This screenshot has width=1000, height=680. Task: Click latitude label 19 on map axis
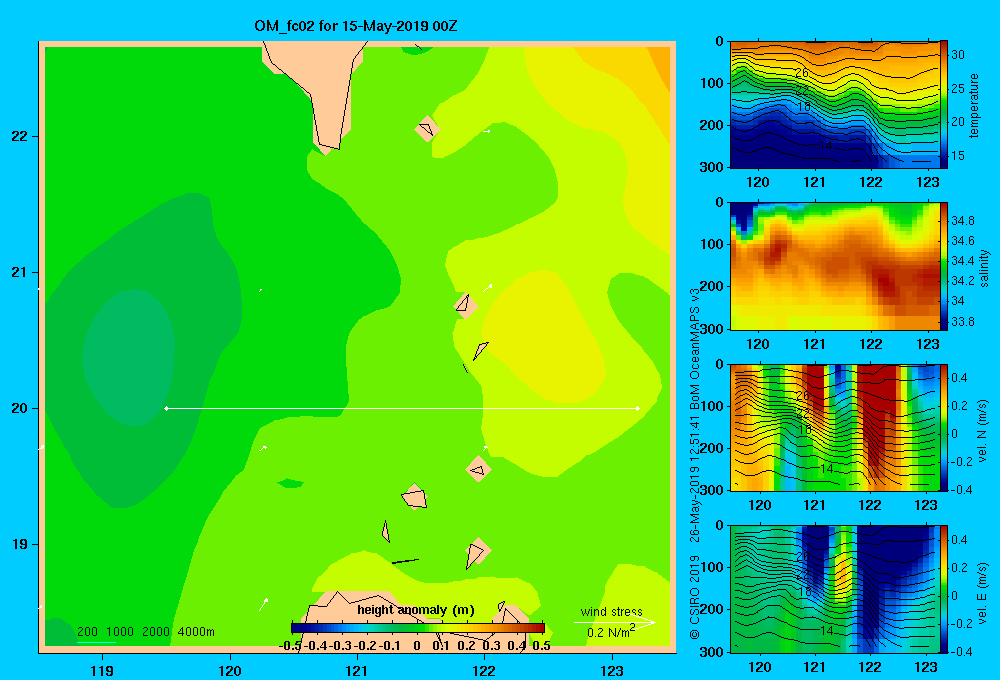[20, 544]
